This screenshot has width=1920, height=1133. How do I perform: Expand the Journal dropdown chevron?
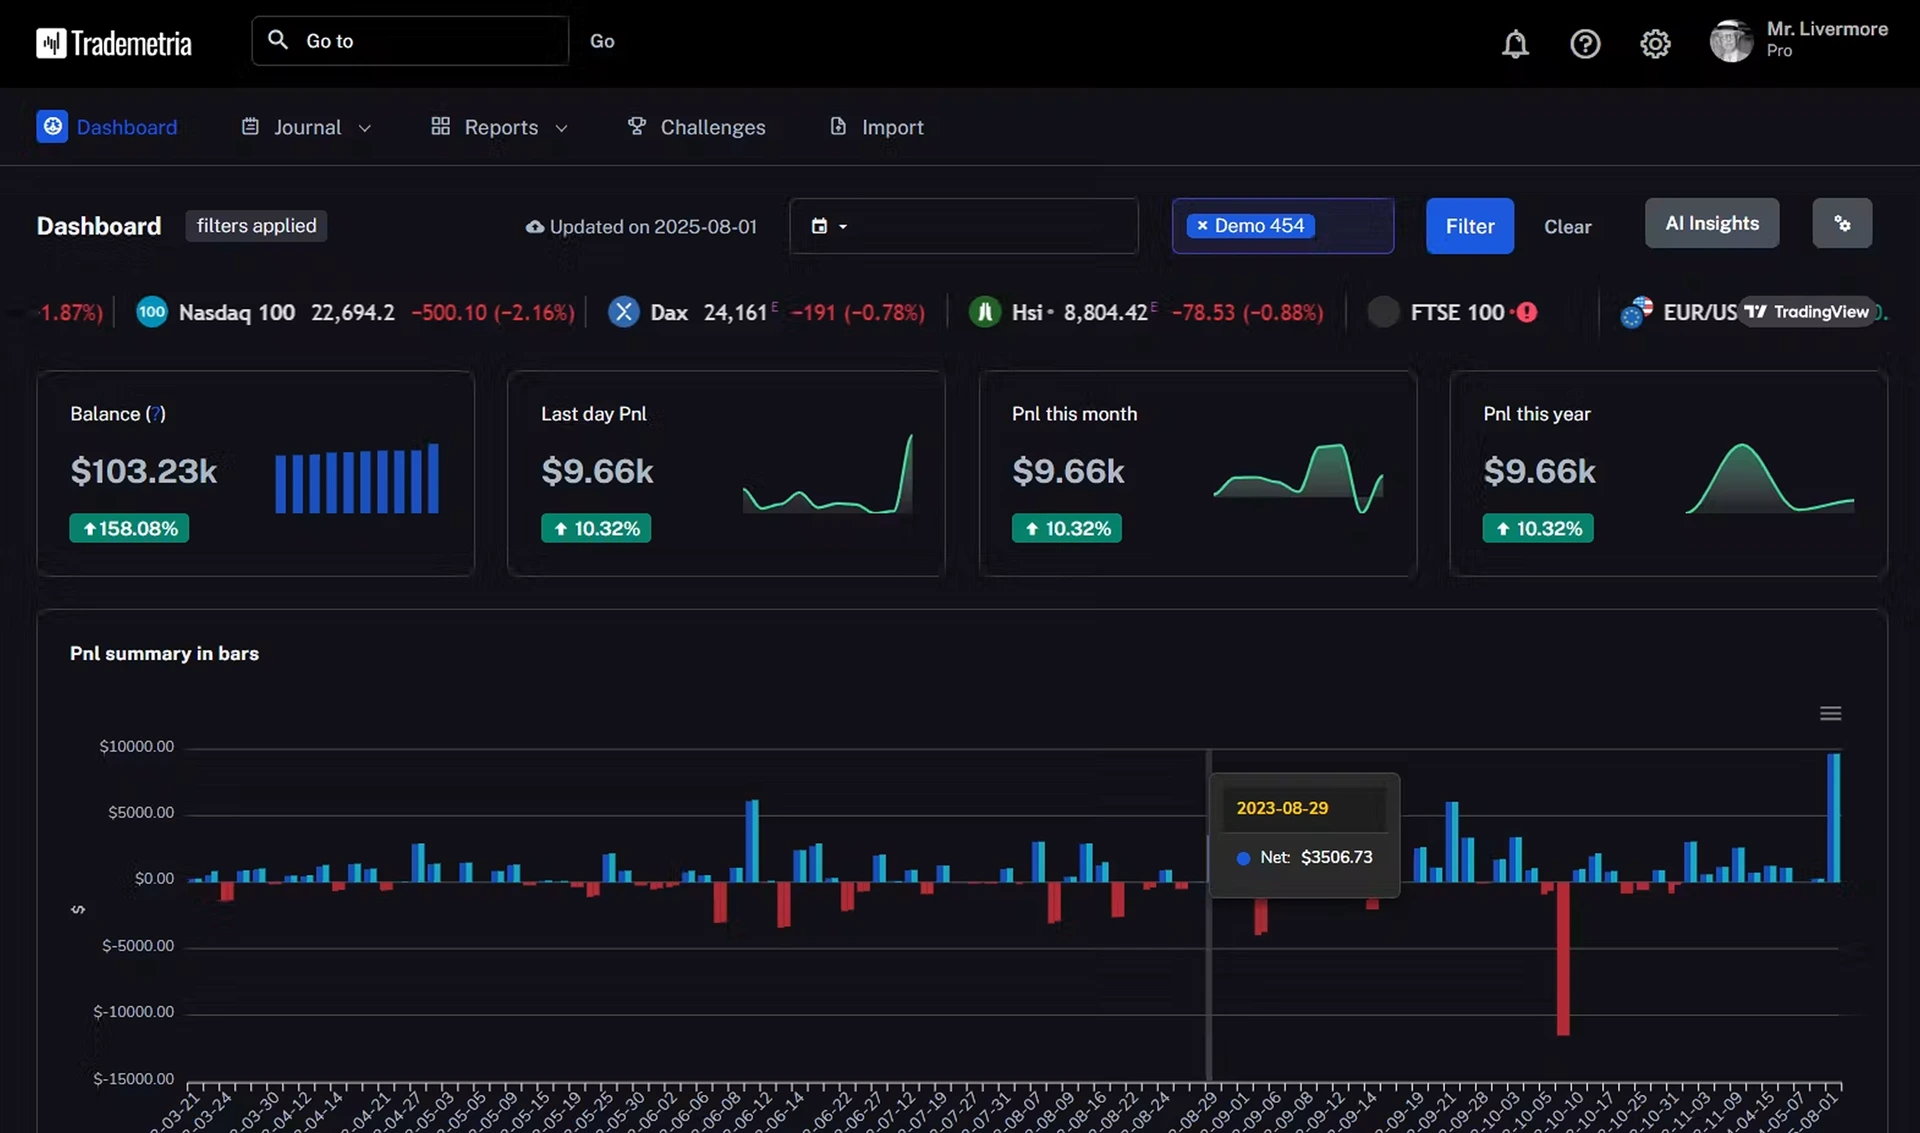364,128
